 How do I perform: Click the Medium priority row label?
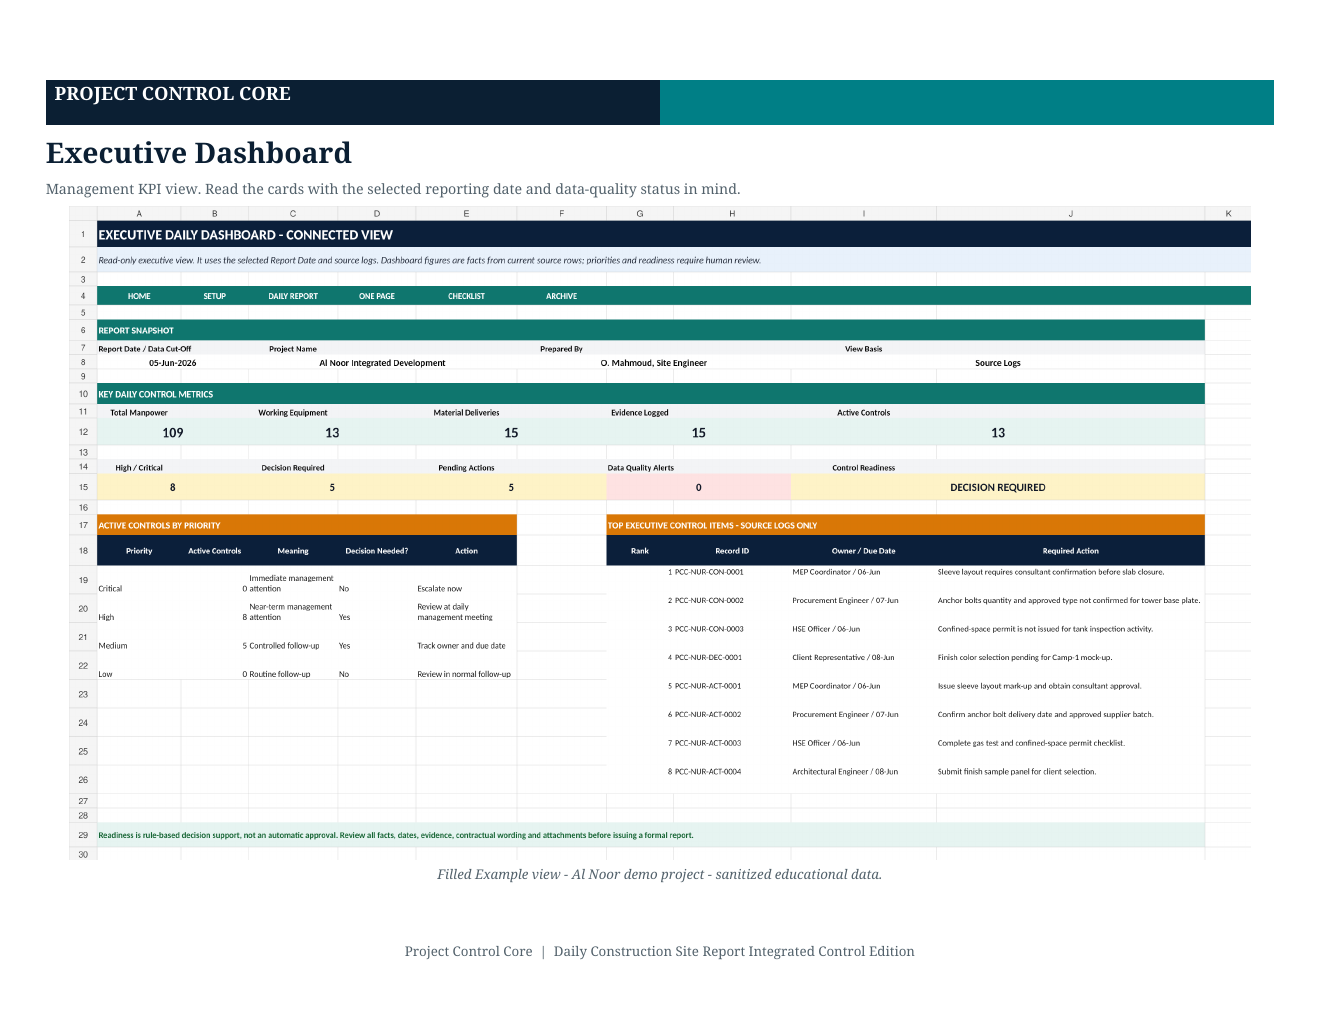pos(113,646)
